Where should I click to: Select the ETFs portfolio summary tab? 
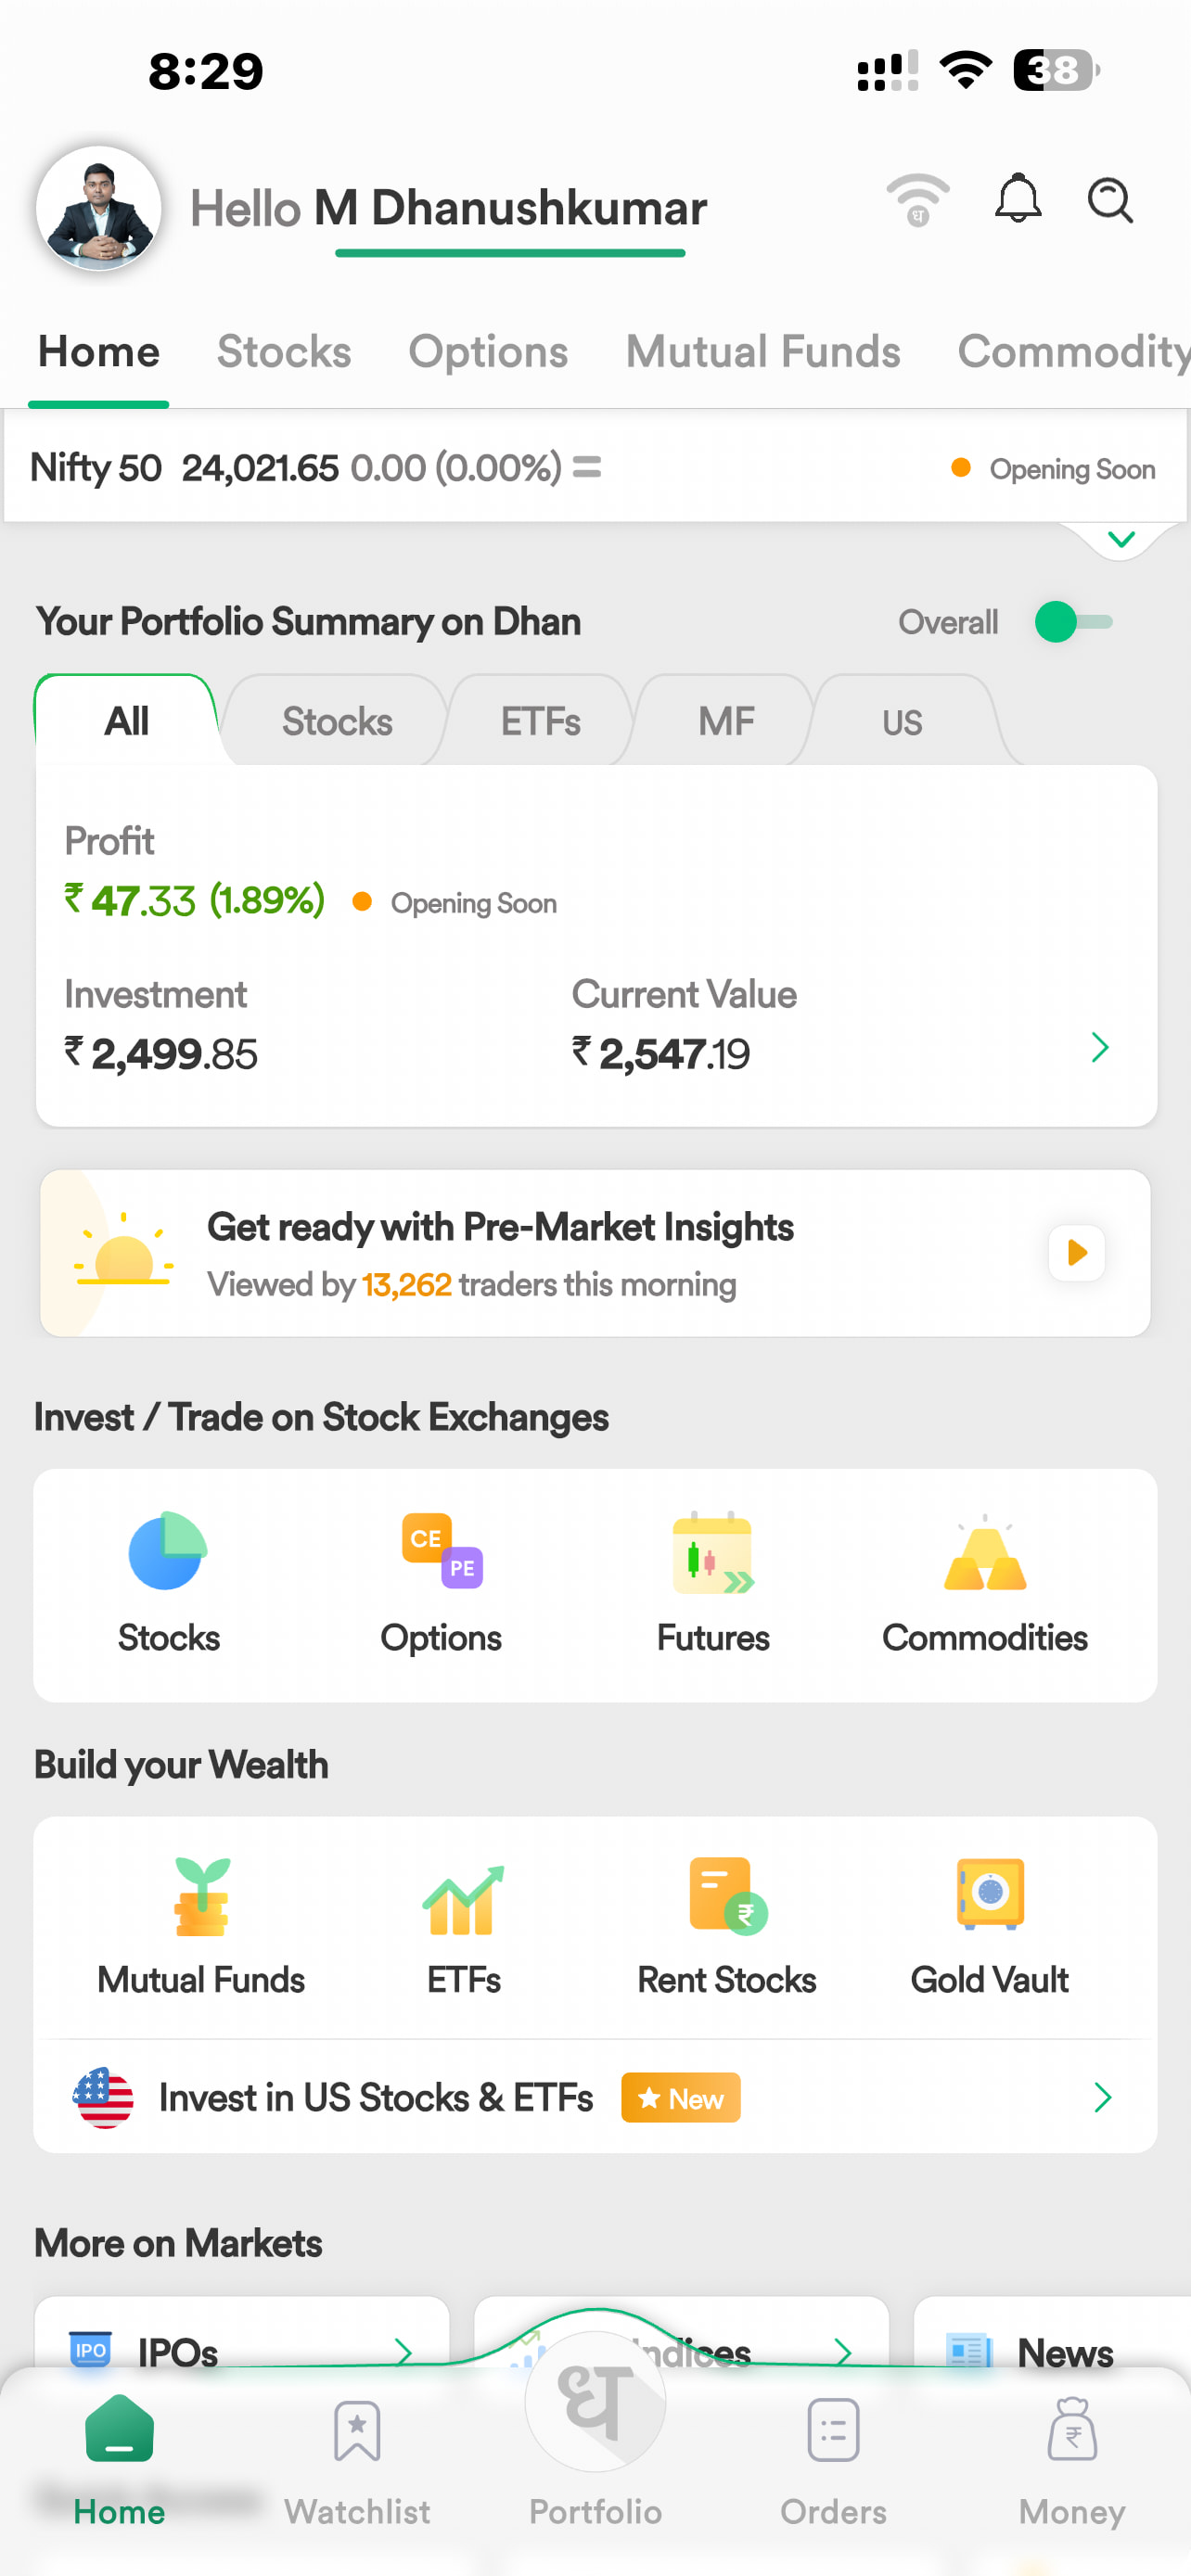tap(540, 721)
